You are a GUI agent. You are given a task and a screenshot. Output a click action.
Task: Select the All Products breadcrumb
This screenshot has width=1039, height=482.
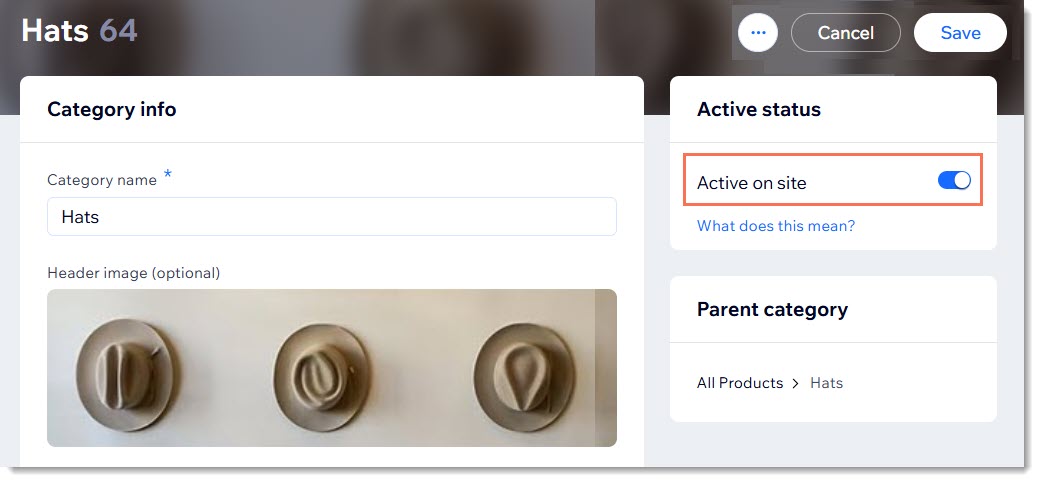coord(740,383)
